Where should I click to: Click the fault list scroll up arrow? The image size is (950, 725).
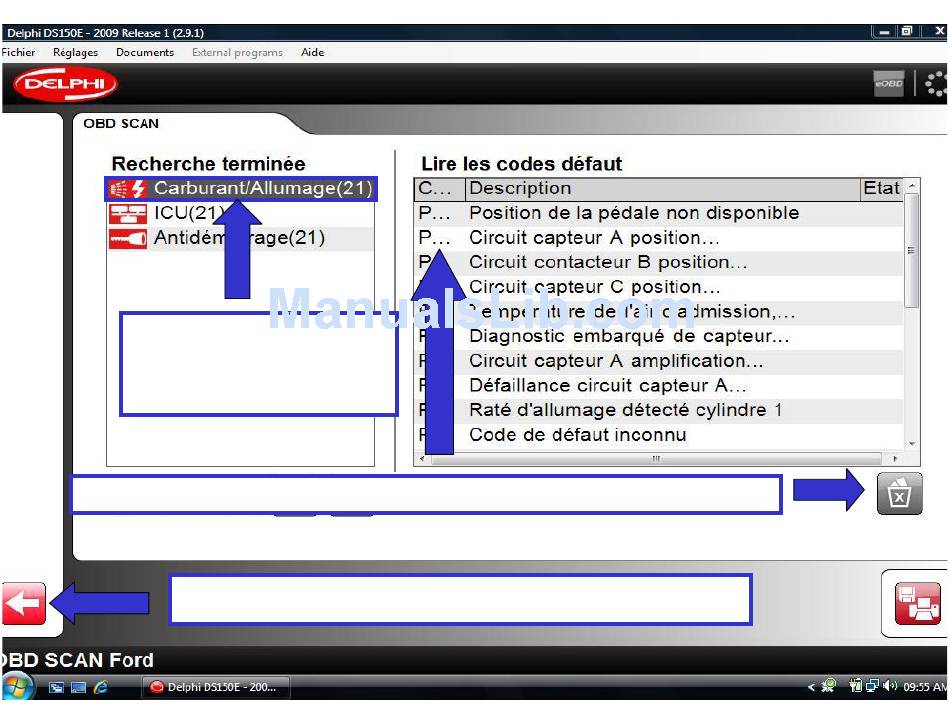(x=912, y=185)
